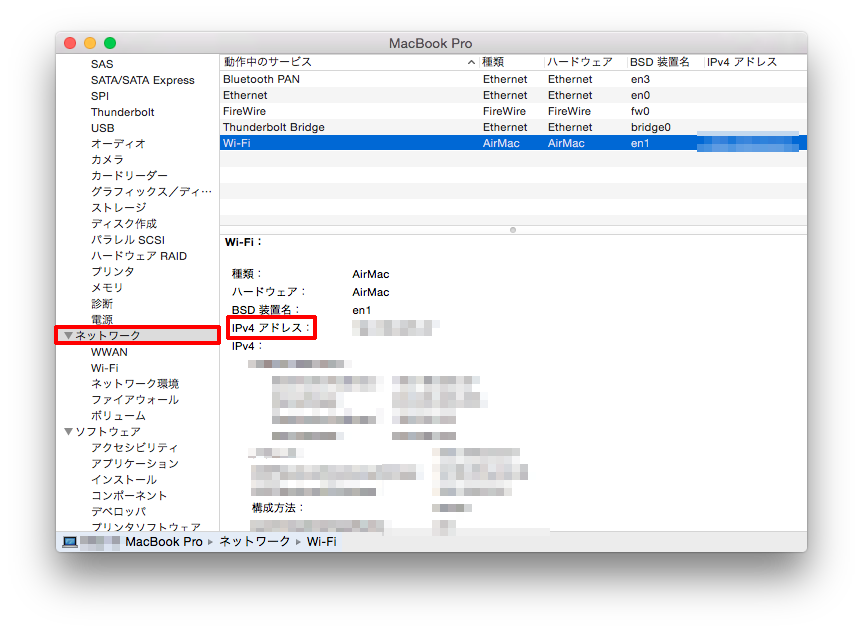Click the en3 BSD device cell
This screenshot has width=863, height=632.
click(640, 79)
